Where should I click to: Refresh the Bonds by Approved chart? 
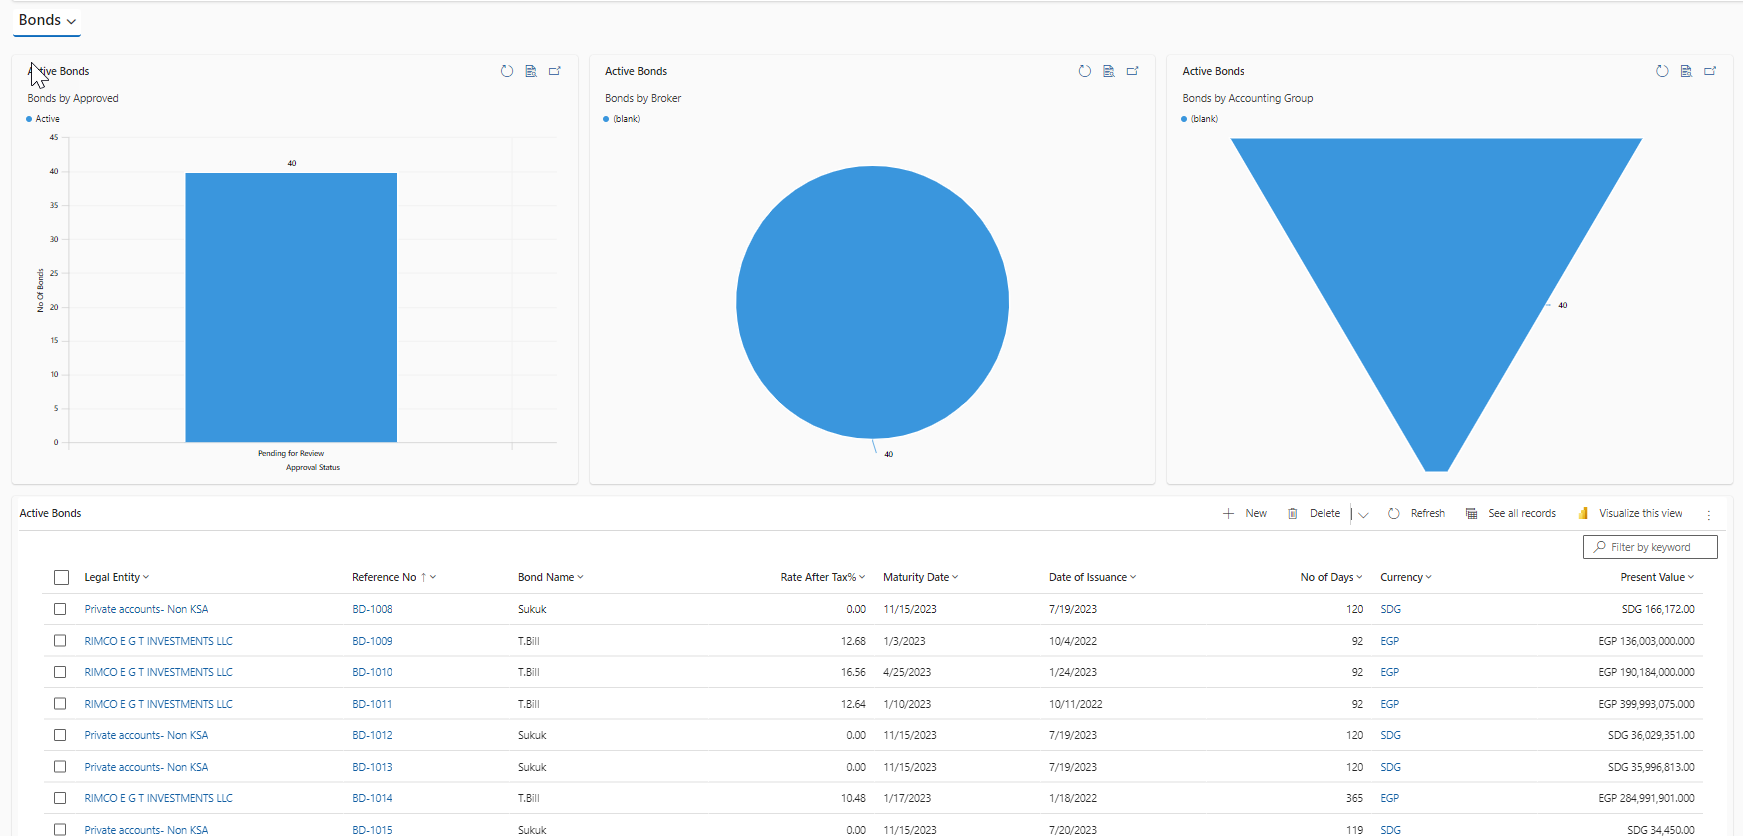tap(507, 71)
